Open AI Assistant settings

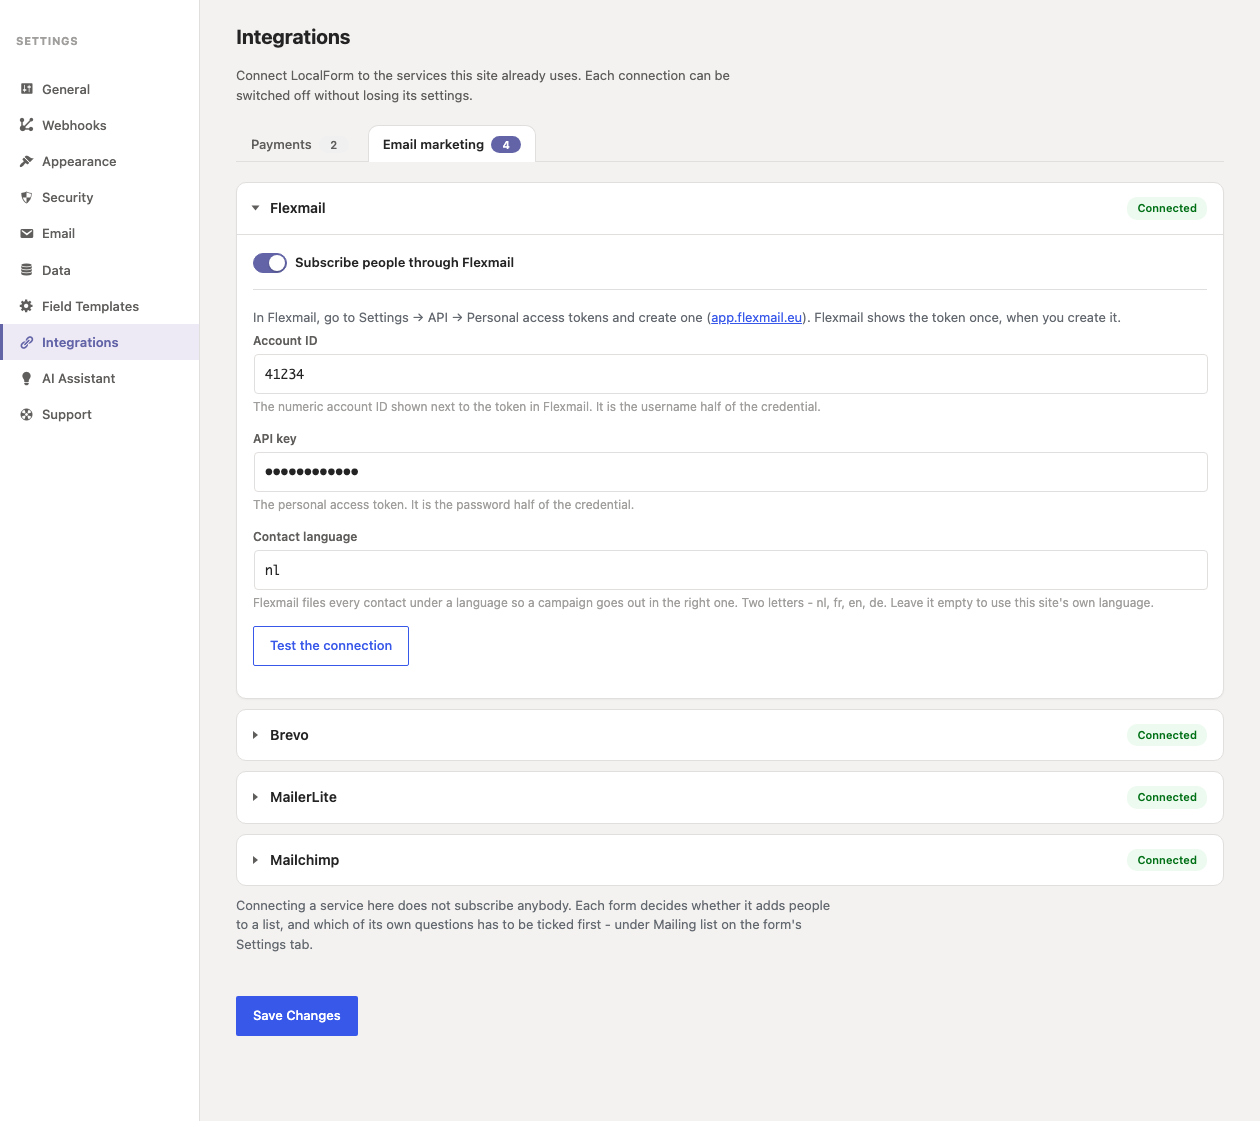point(100,378)
